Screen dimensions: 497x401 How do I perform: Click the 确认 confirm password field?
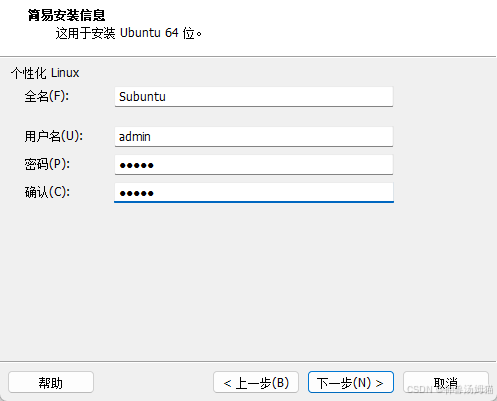pos(254,192)
